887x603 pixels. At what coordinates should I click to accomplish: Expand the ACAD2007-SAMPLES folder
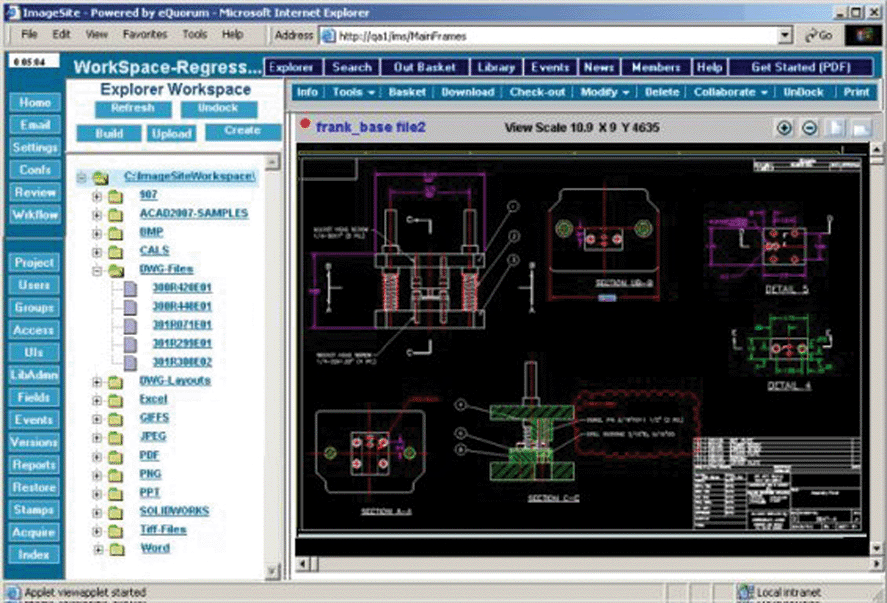click(x=98, y=214)
